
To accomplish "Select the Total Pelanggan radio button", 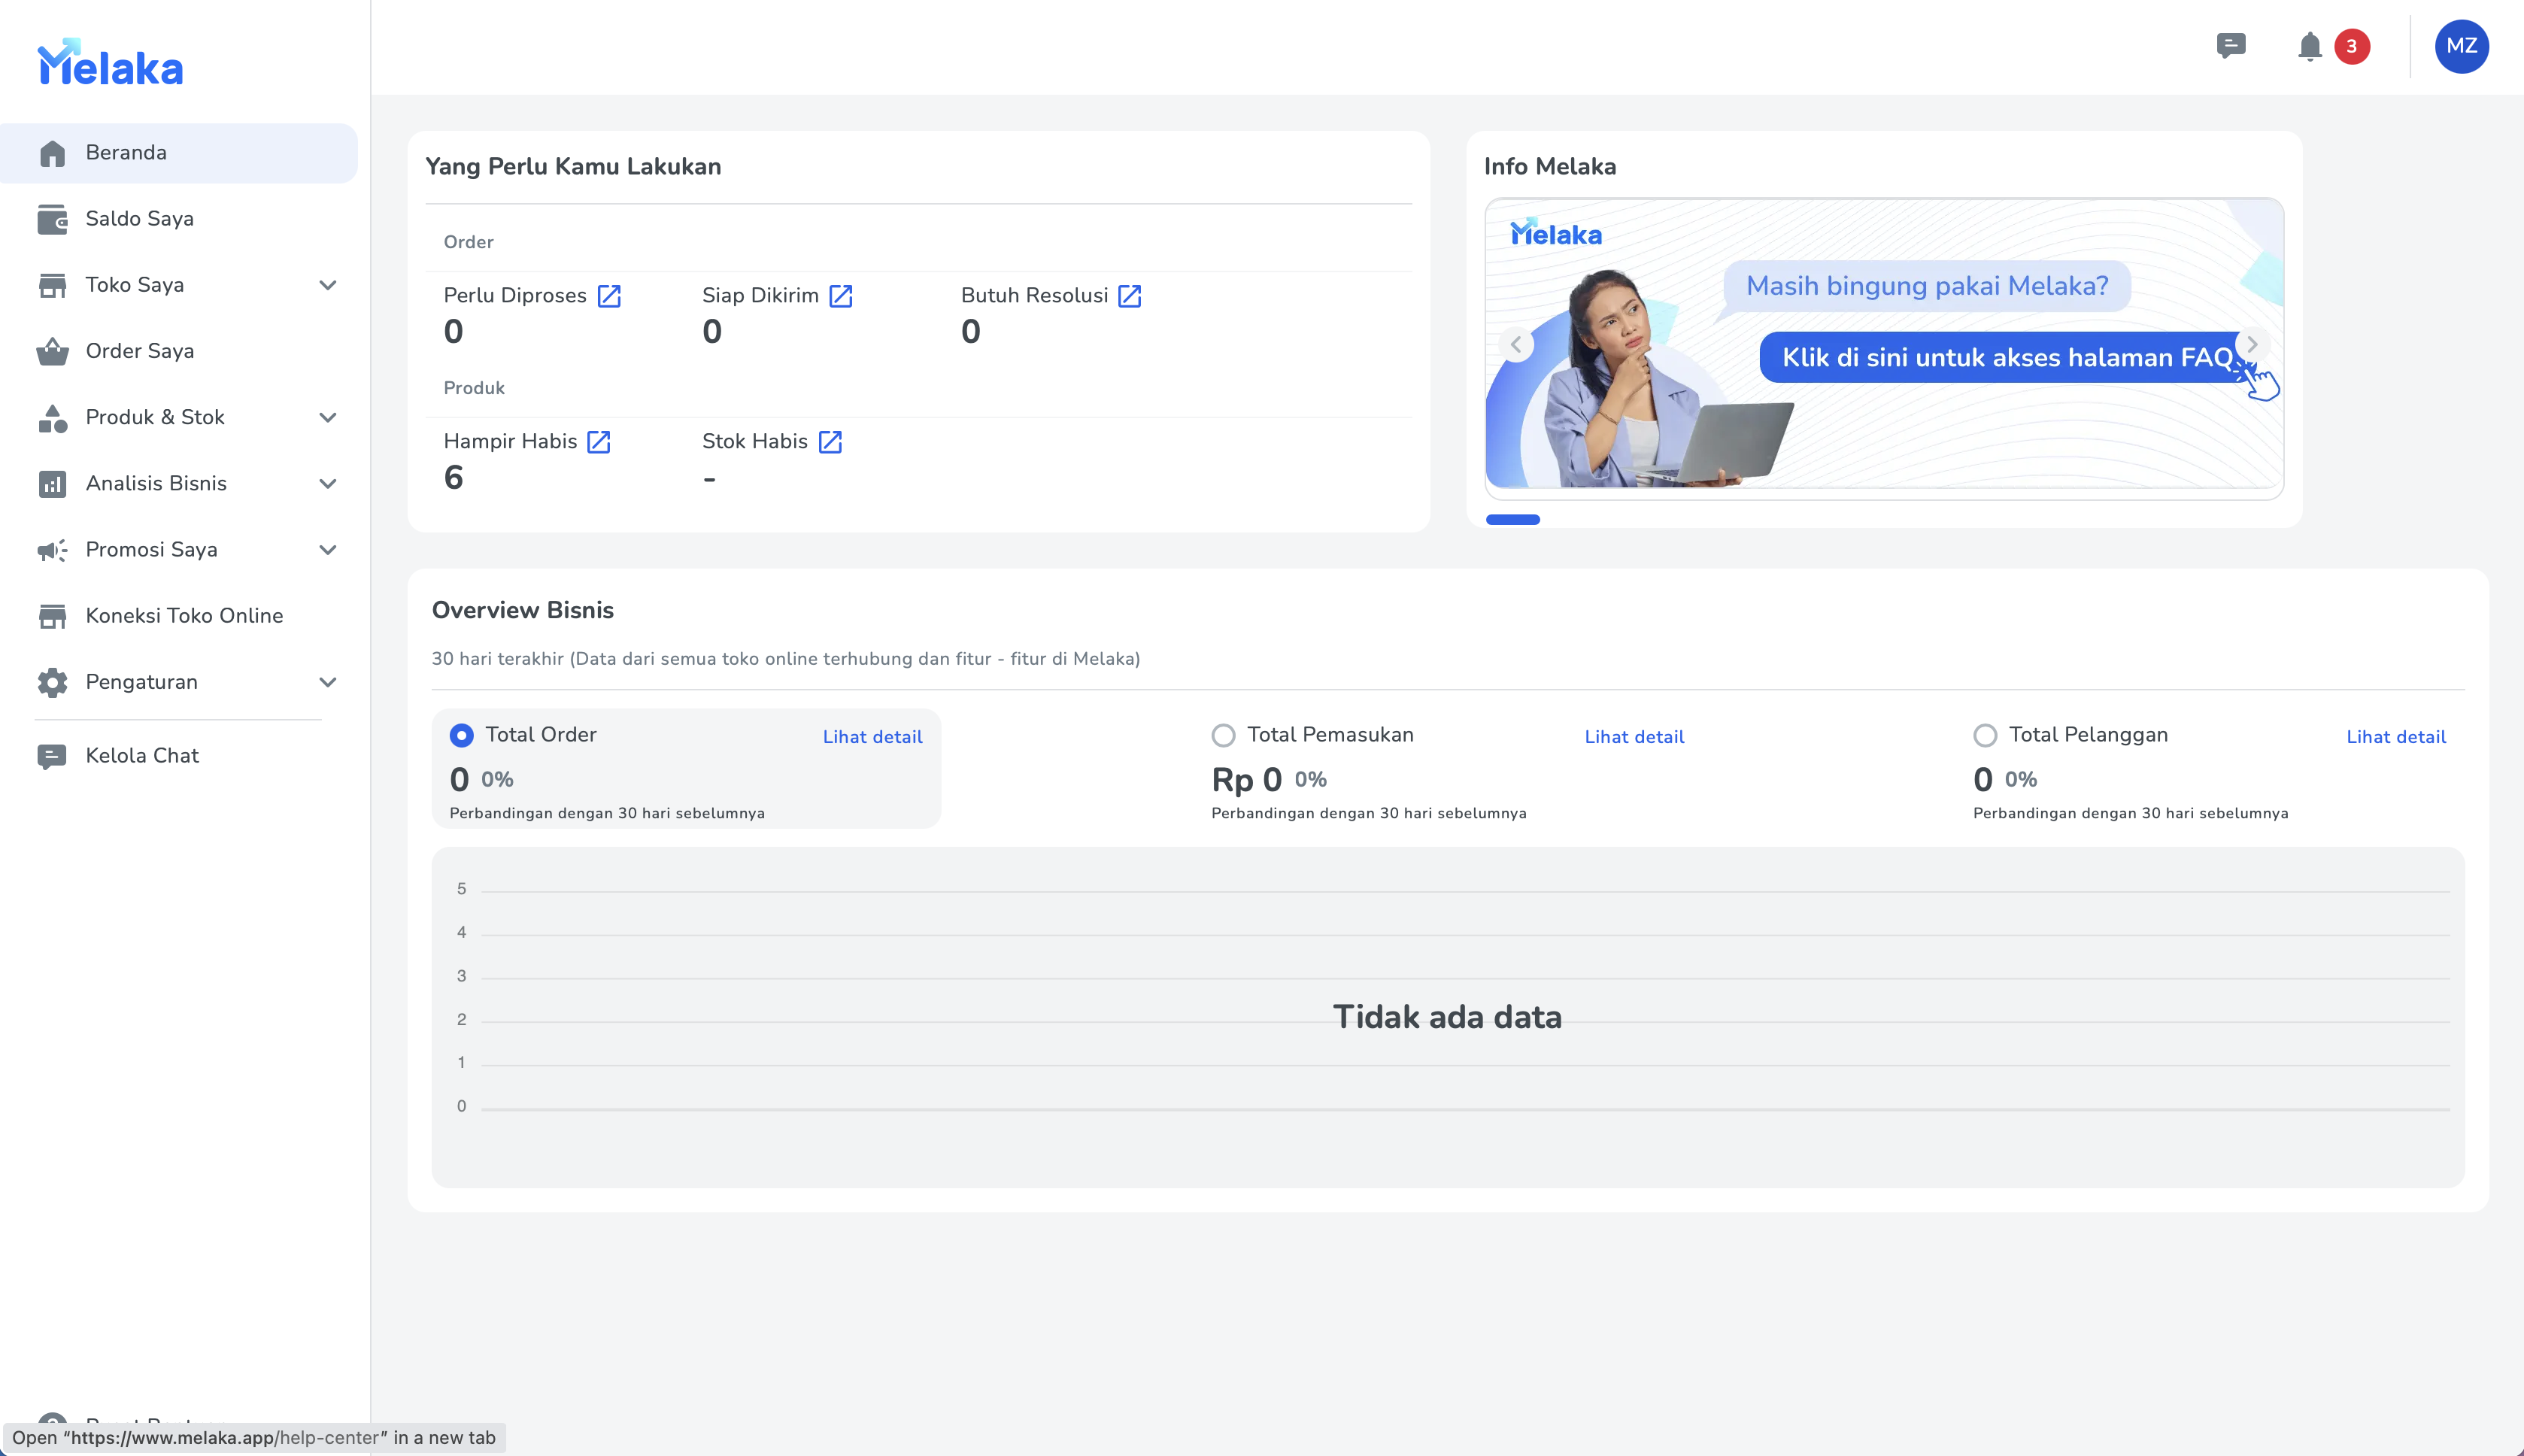I will pyautogui.click(x=1985, y=736).
